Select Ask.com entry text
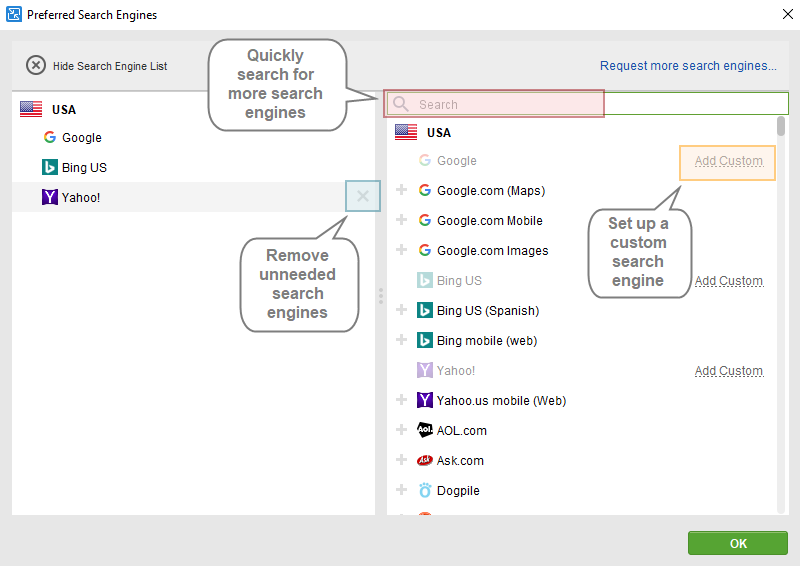Screen dimensions: 800x566 [460, 461]
